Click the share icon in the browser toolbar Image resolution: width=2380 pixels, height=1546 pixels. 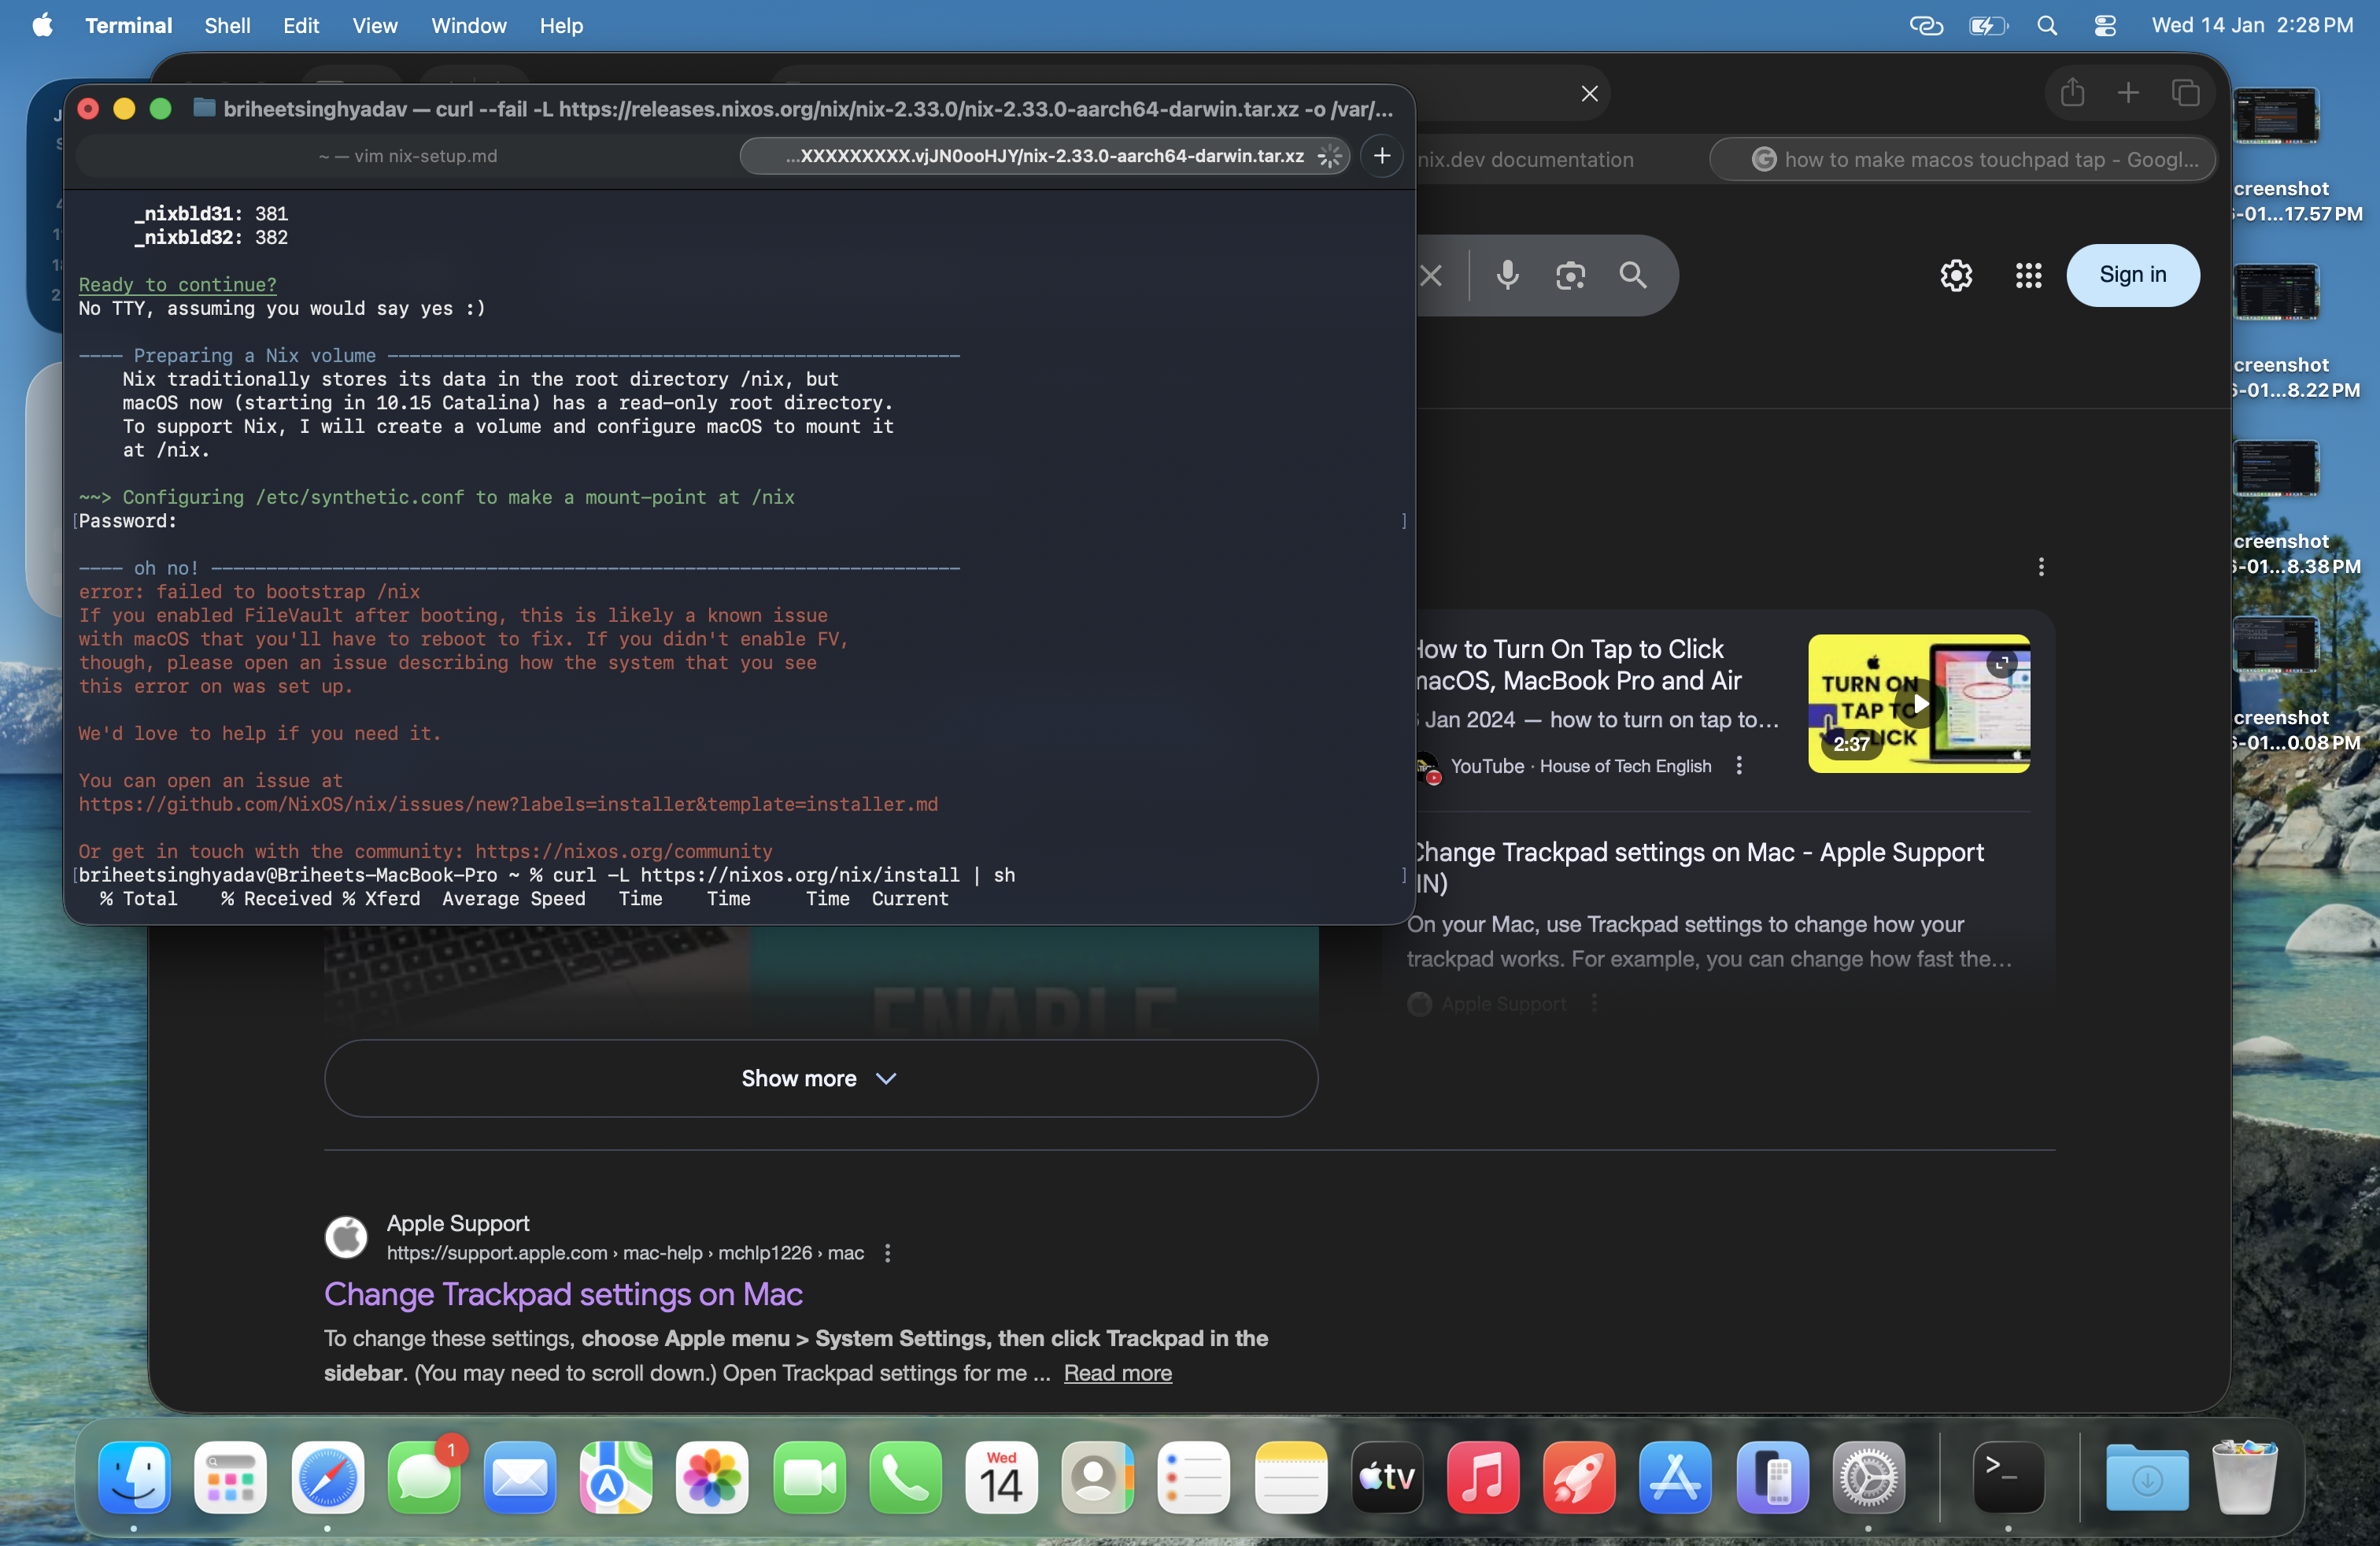pyautogui.click(x=2072, y=92)
